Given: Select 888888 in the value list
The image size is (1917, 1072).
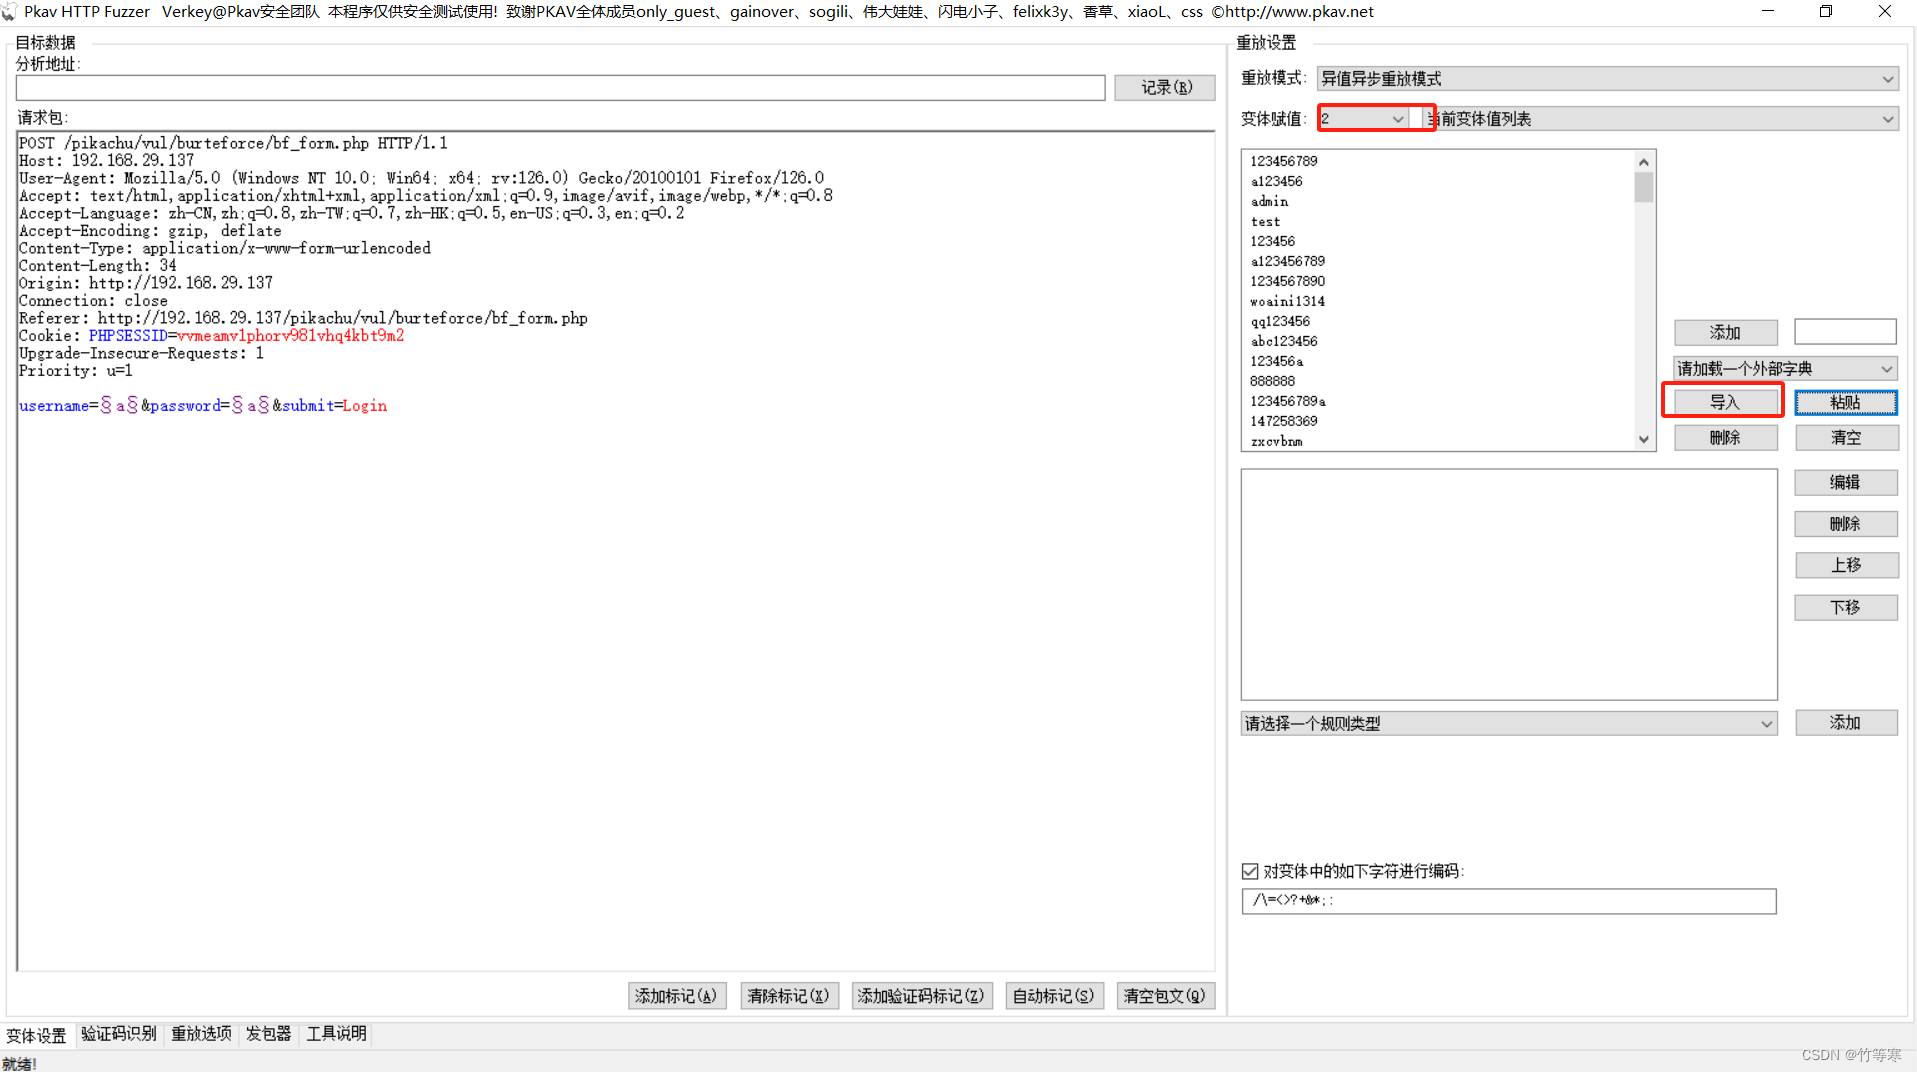Looking at the screenshot, I should pos(1272,381).
